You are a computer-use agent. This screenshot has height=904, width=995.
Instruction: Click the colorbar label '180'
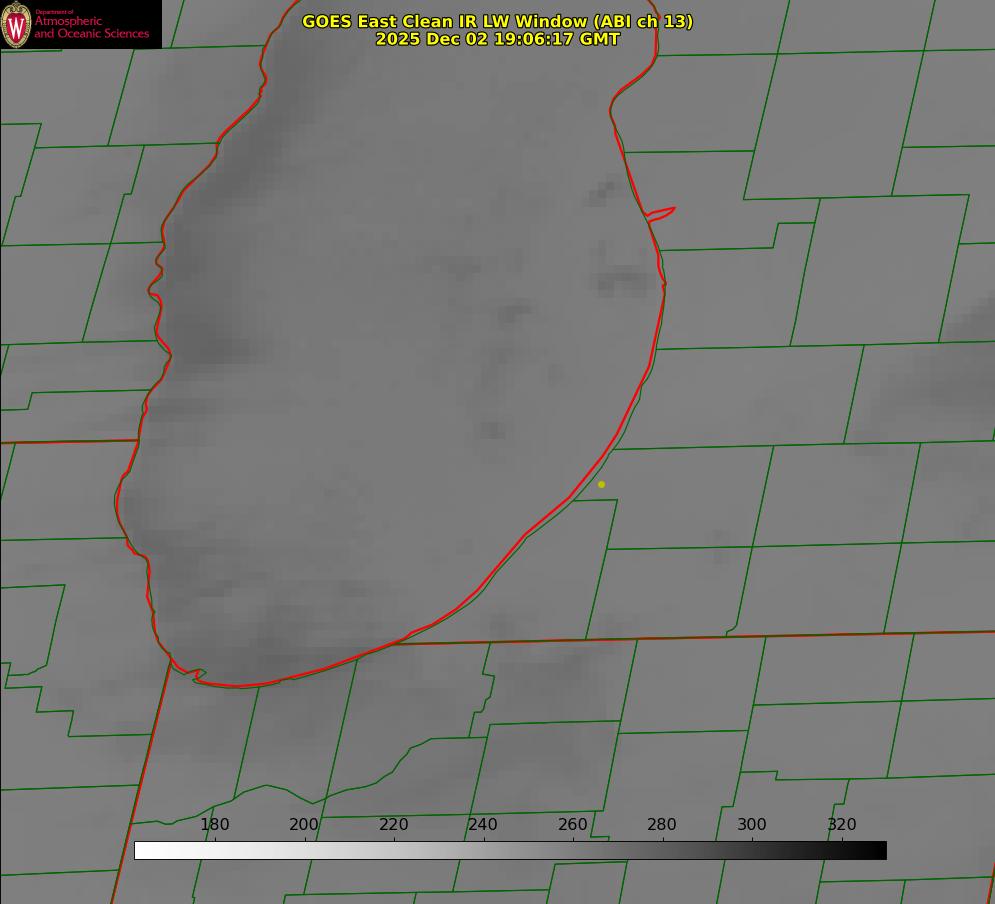coord(214,825)
